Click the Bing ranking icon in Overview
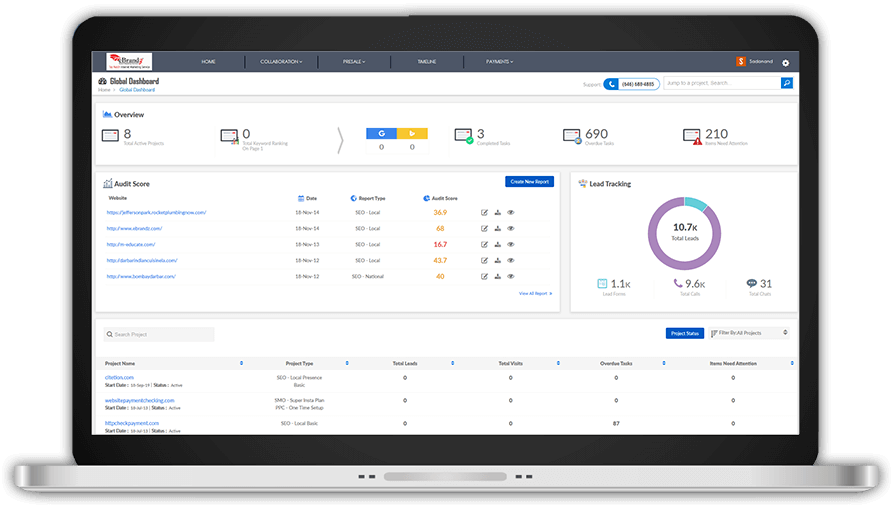893x506 pixels. (x=412, y=133)
